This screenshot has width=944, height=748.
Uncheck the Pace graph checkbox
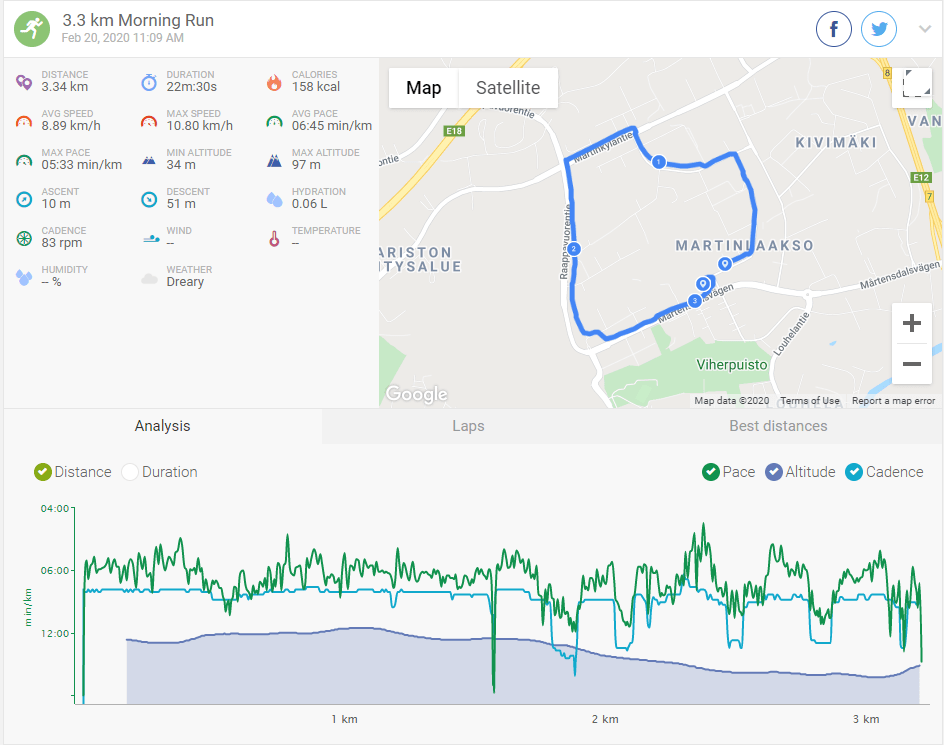pos(711,472)
